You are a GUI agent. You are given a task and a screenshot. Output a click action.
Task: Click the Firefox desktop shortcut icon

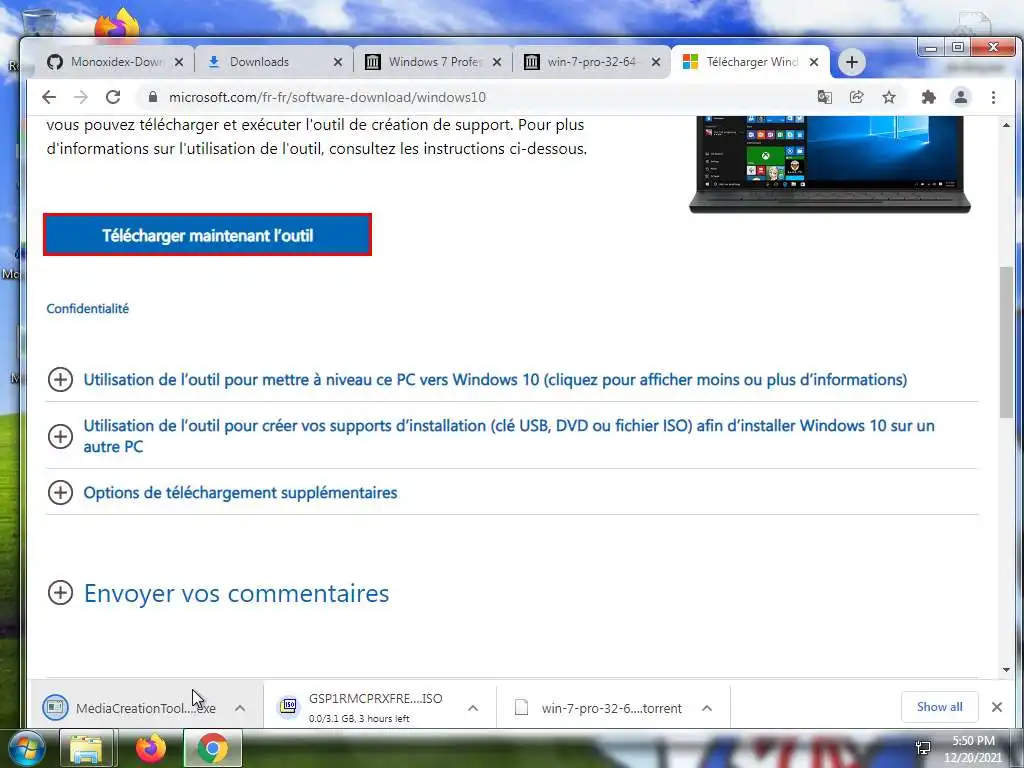(x=118, y=25)
